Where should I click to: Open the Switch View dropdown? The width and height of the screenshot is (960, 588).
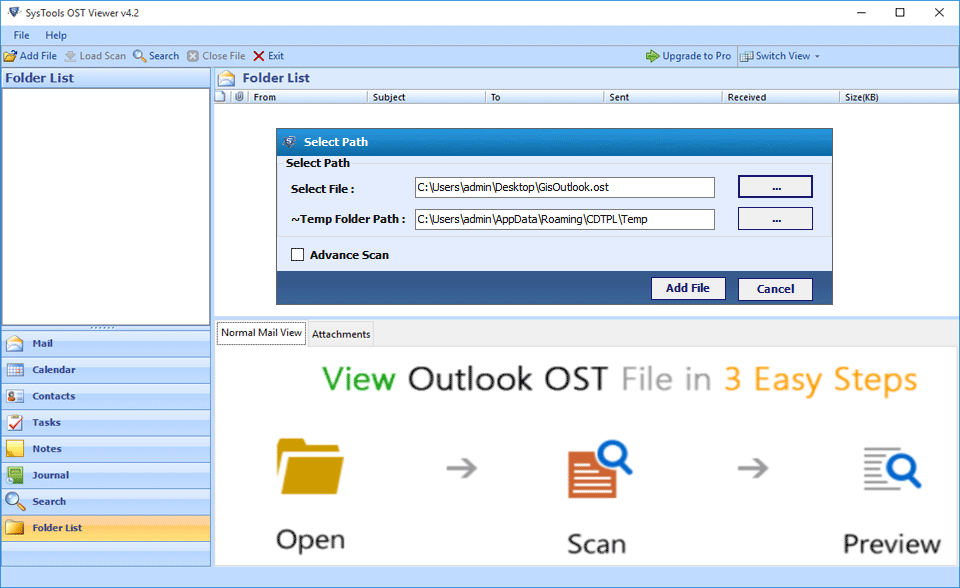tap(779, 56)
